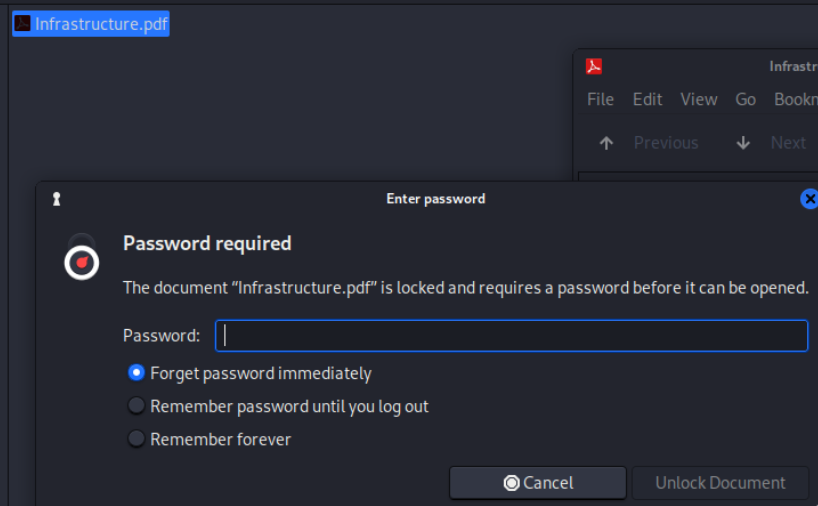Select Forget password immediately option
This screenshot has width=818, height=506.
coord(137,373)
